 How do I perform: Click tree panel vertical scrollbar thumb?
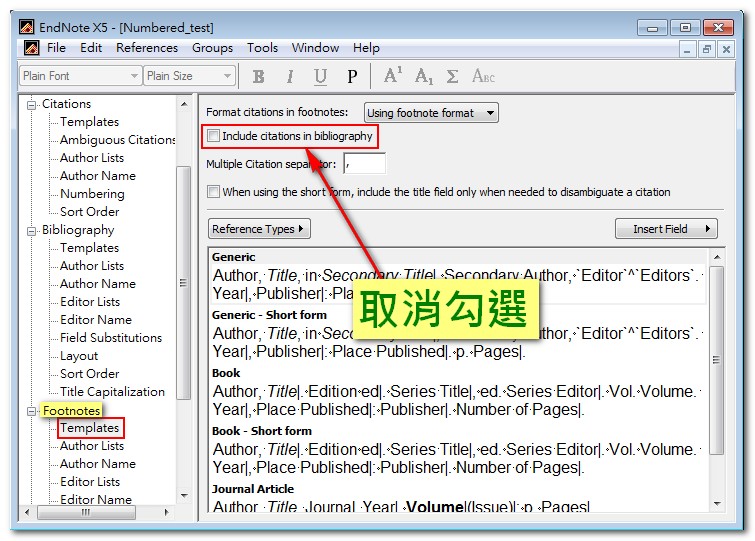pyautogui.click(x=183, y=283)
